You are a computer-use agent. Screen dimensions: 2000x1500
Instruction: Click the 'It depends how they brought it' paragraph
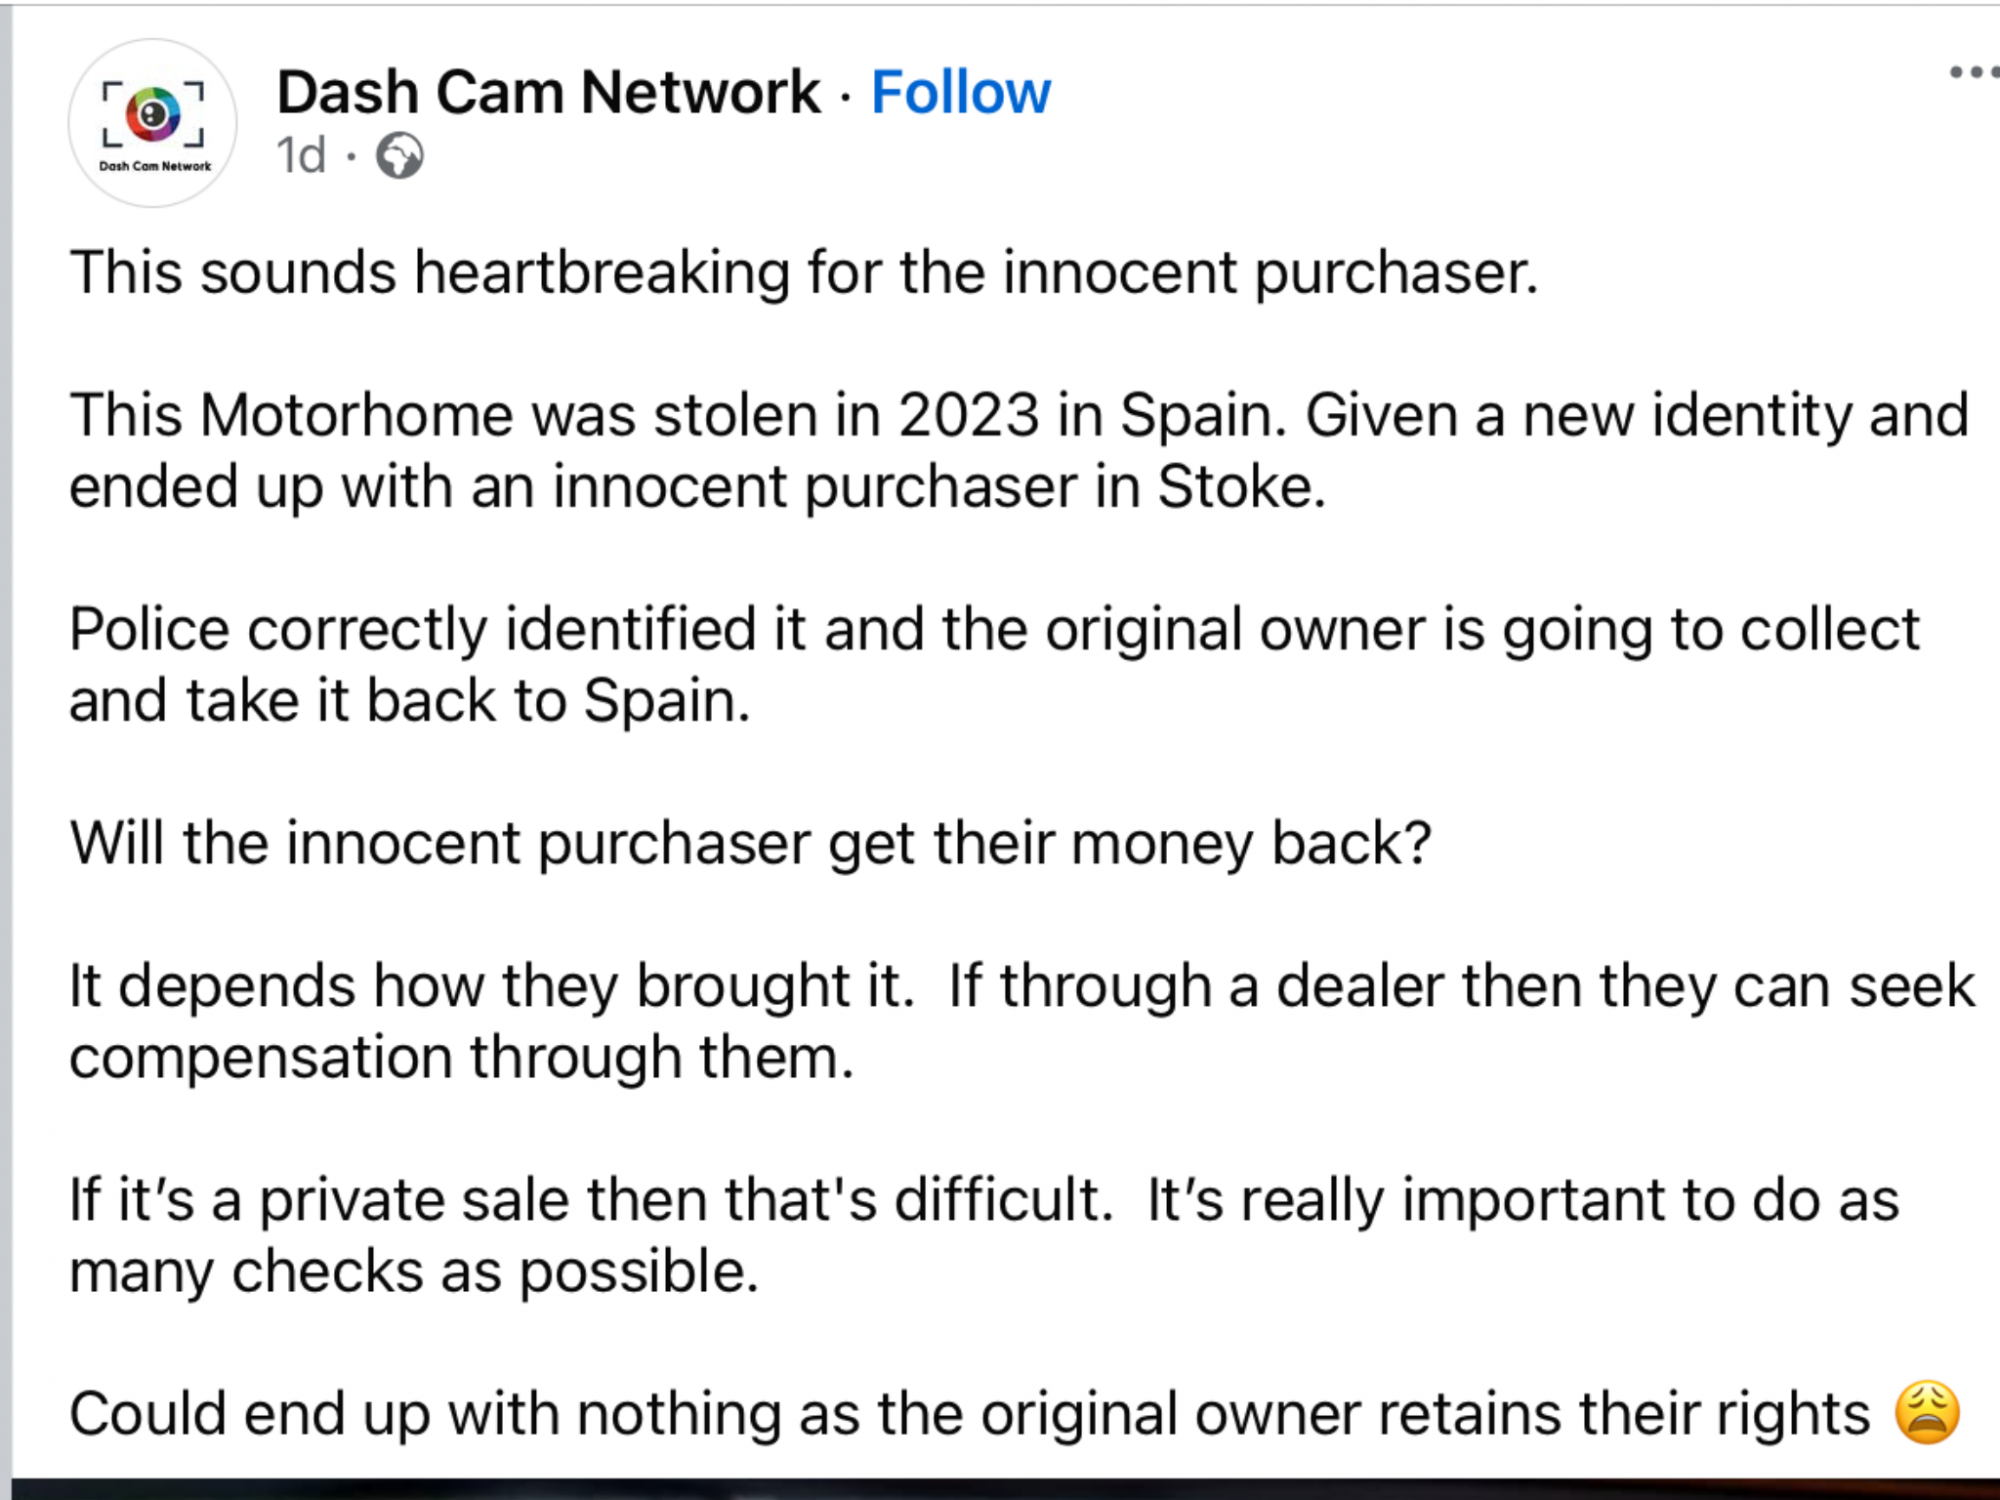tap(1022, 1021)
